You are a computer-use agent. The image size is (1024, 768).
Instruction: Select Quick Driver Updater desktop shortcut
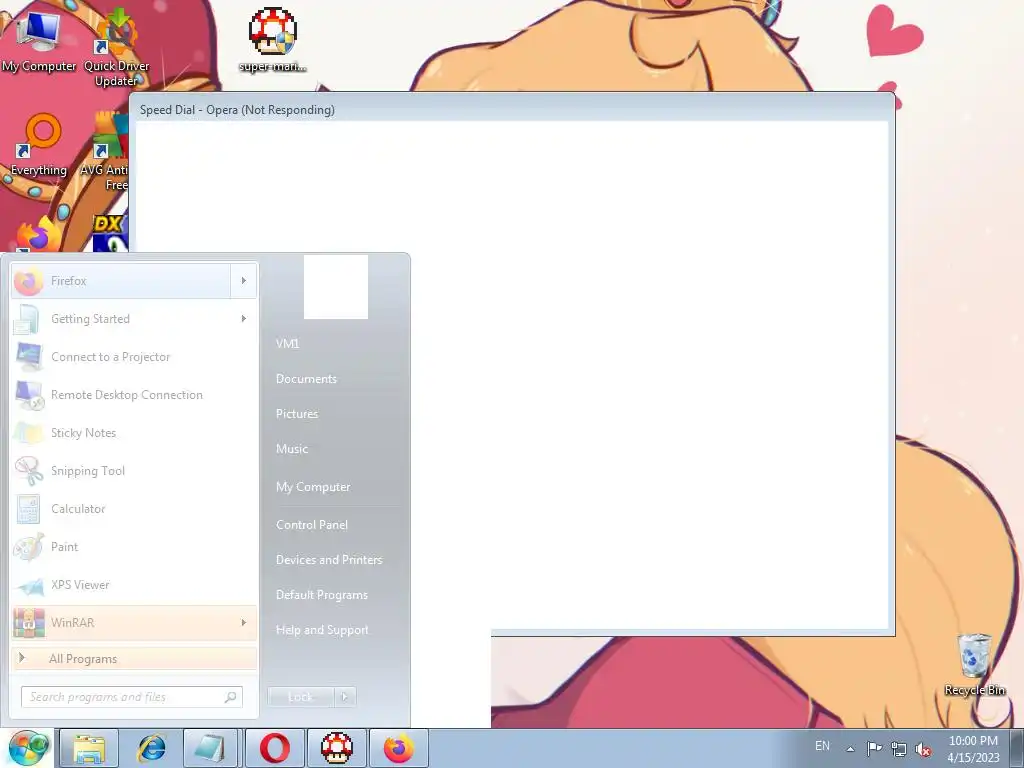click(x=117, y=47)
